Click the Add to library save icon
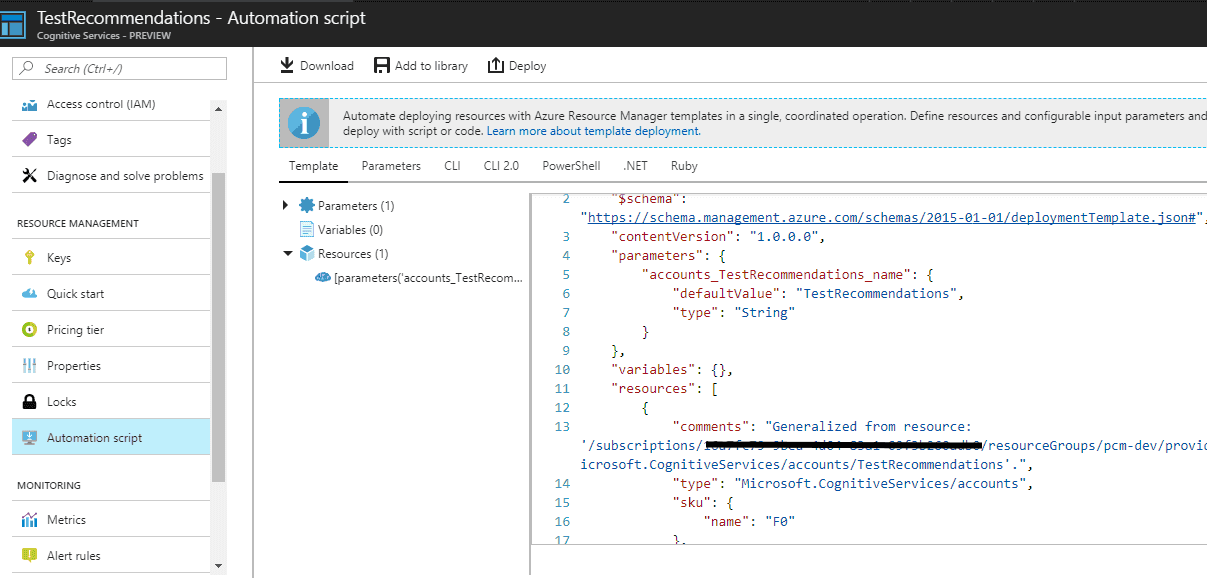 (x=382, y=65)
